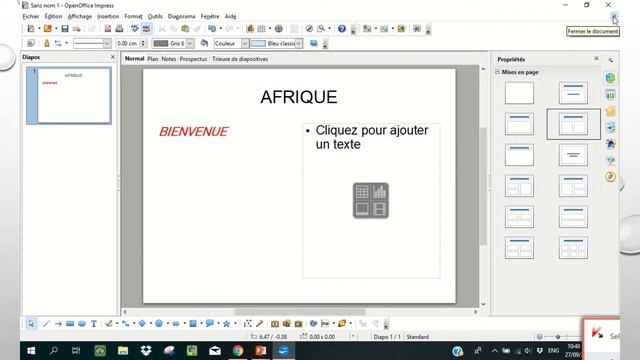Switch to the Plan view tab

pyautogui.click(x=153, y=59)
